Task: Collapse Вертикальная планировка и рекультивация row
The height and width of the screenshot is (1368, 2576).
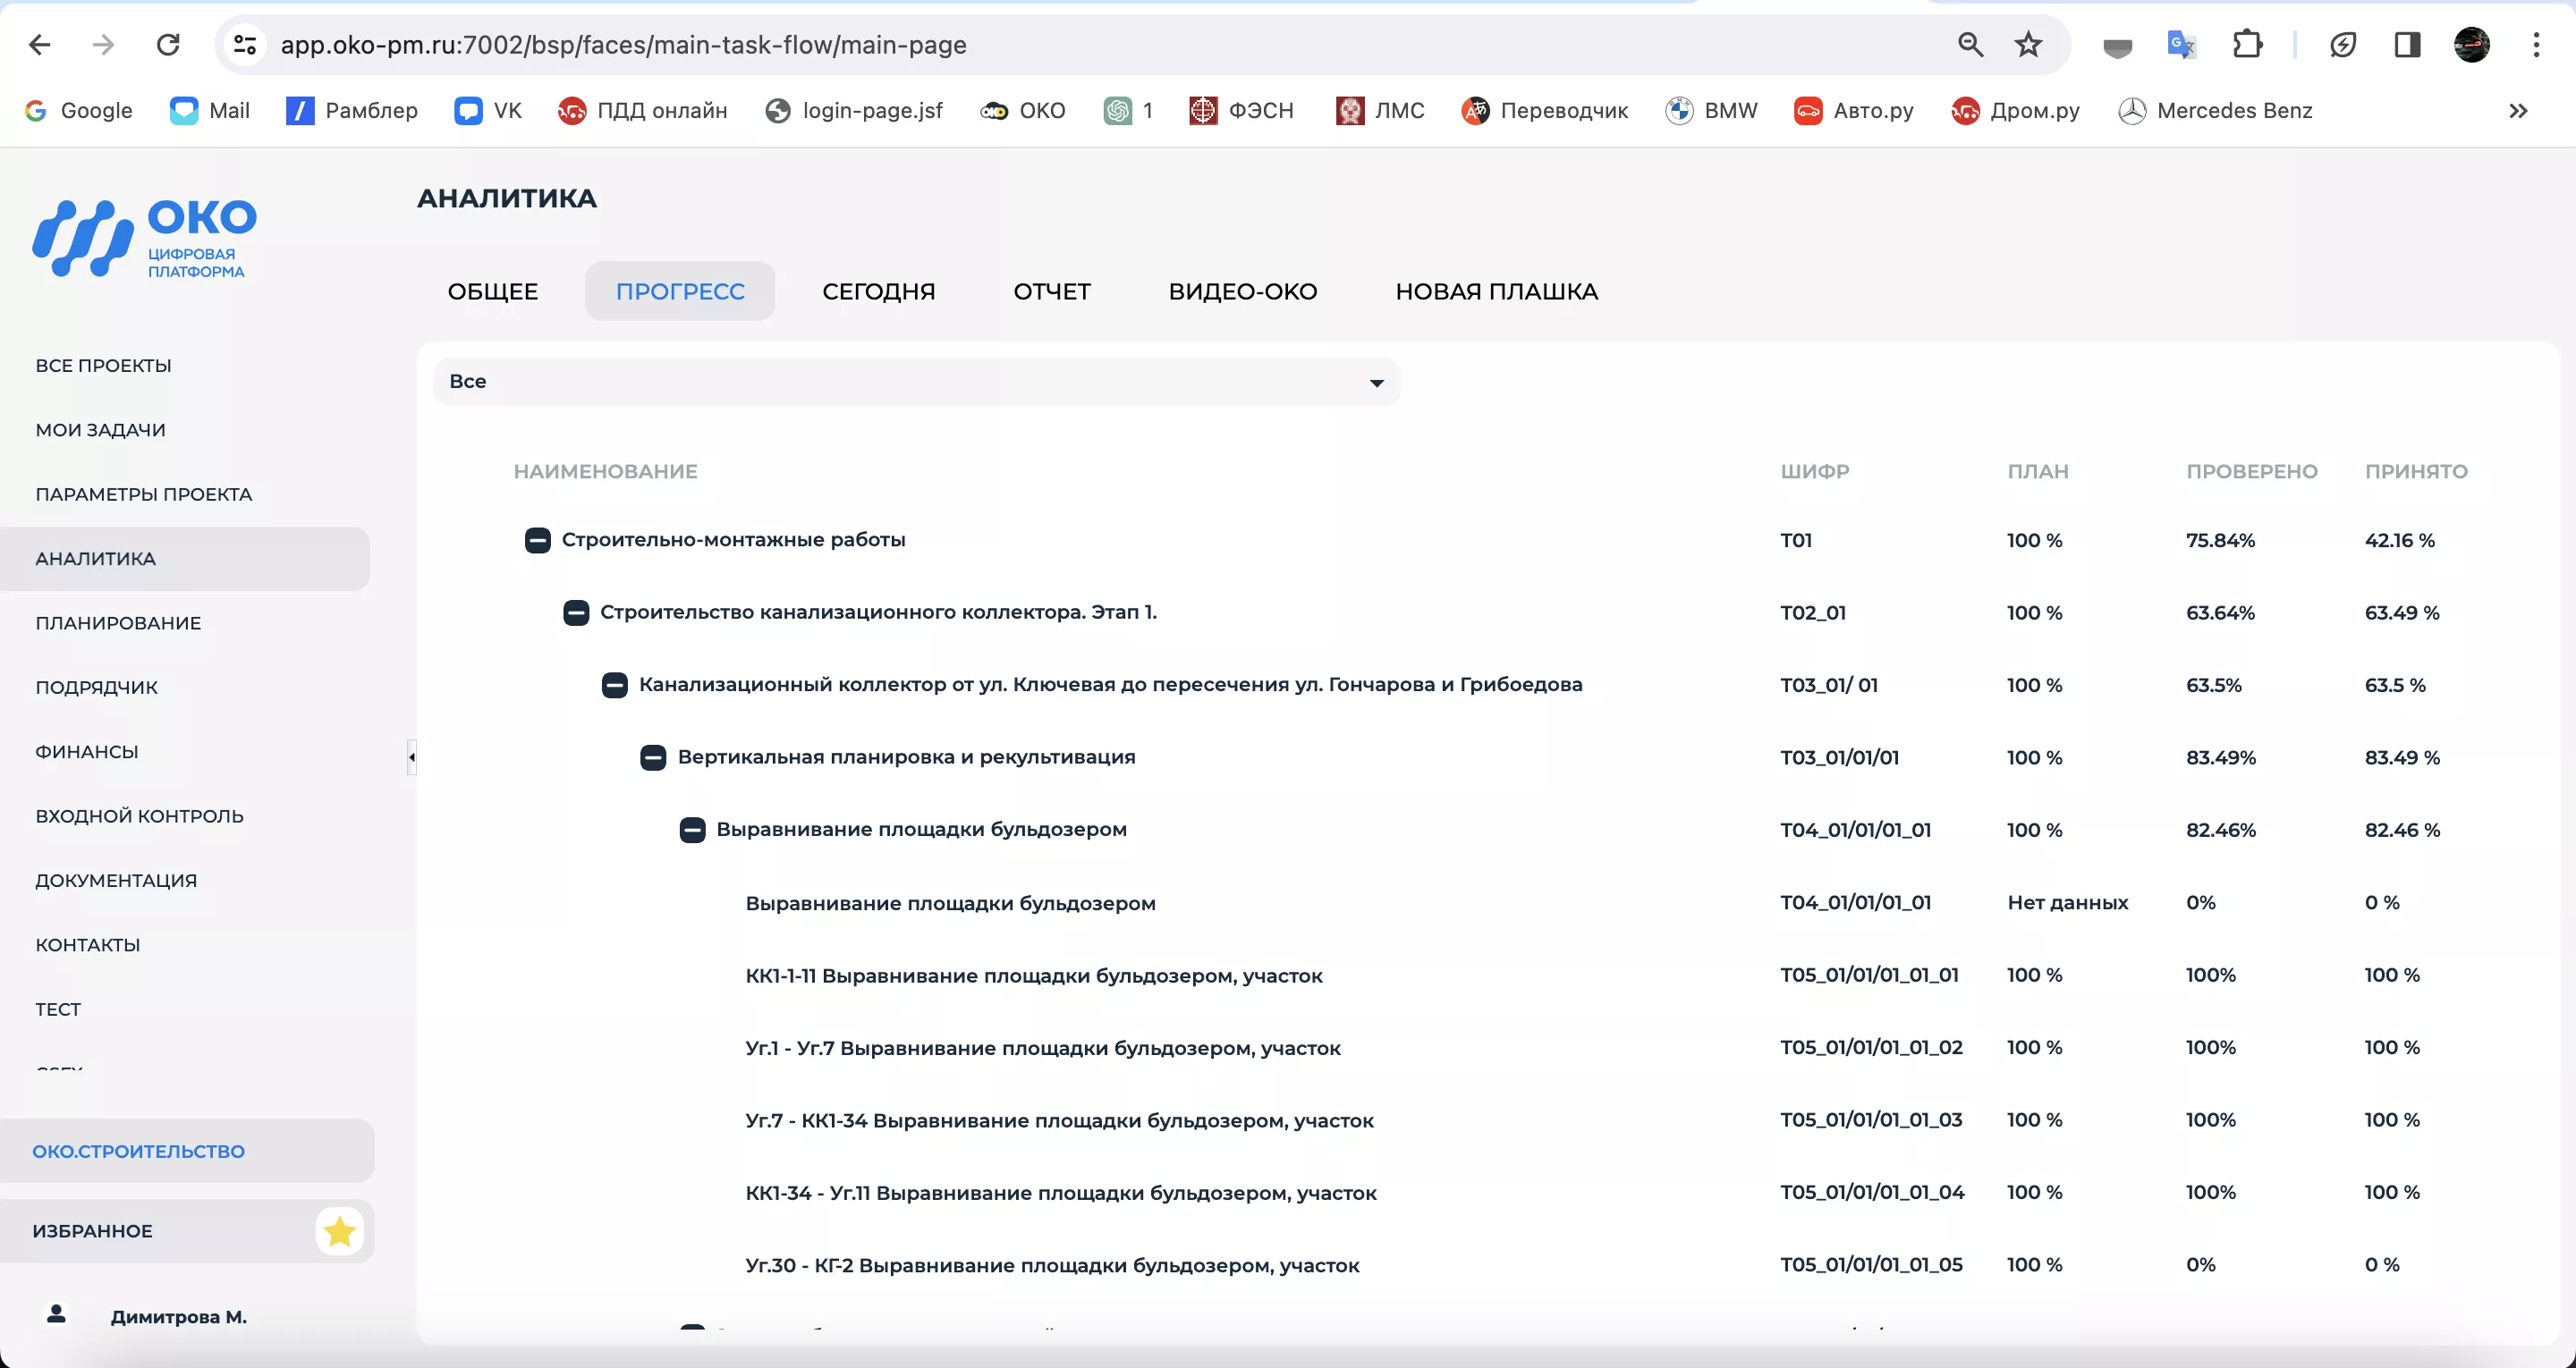Action: [x=655, y=757]
